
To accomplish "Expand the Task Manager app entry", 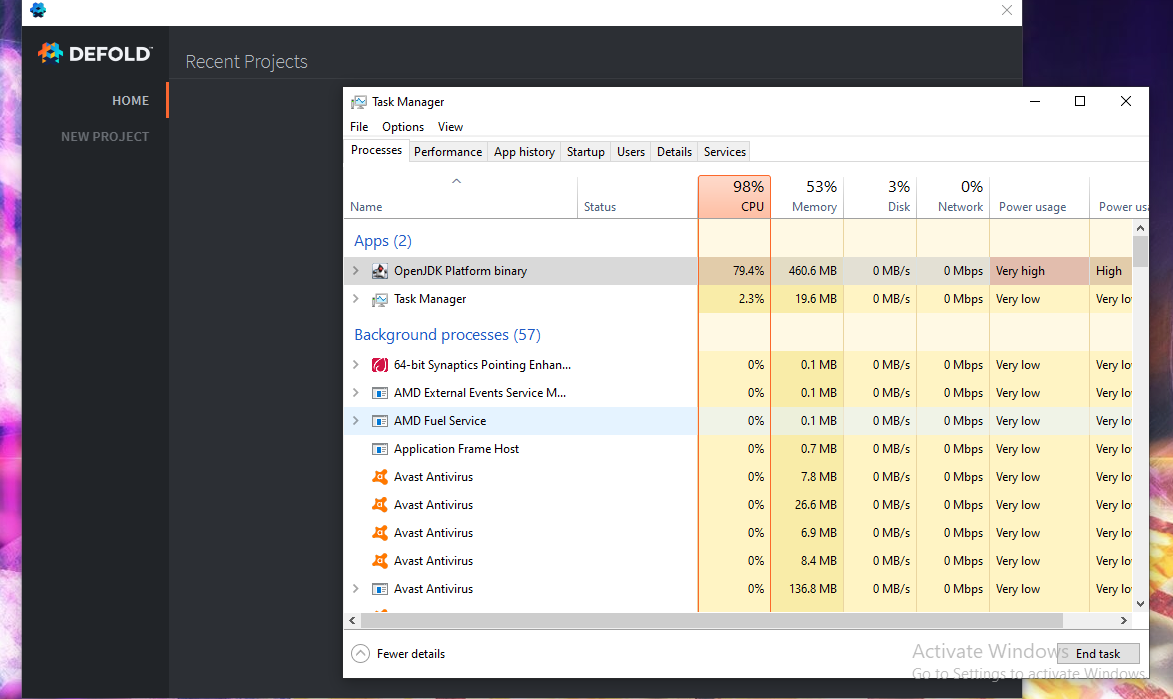I will coord(357,298).
